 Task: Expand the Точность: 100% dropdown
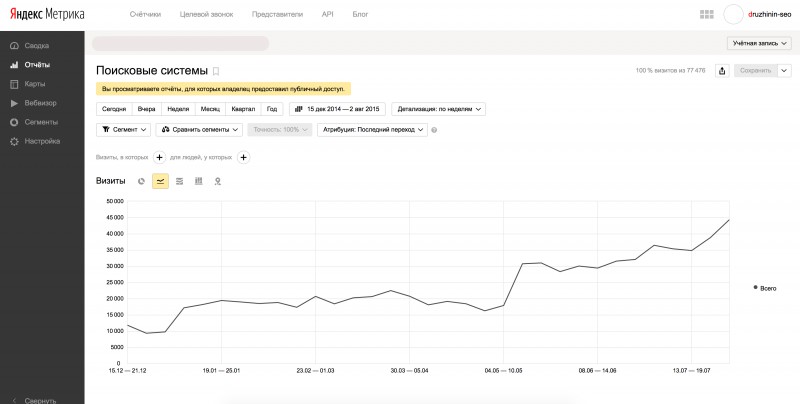[280, 130]
